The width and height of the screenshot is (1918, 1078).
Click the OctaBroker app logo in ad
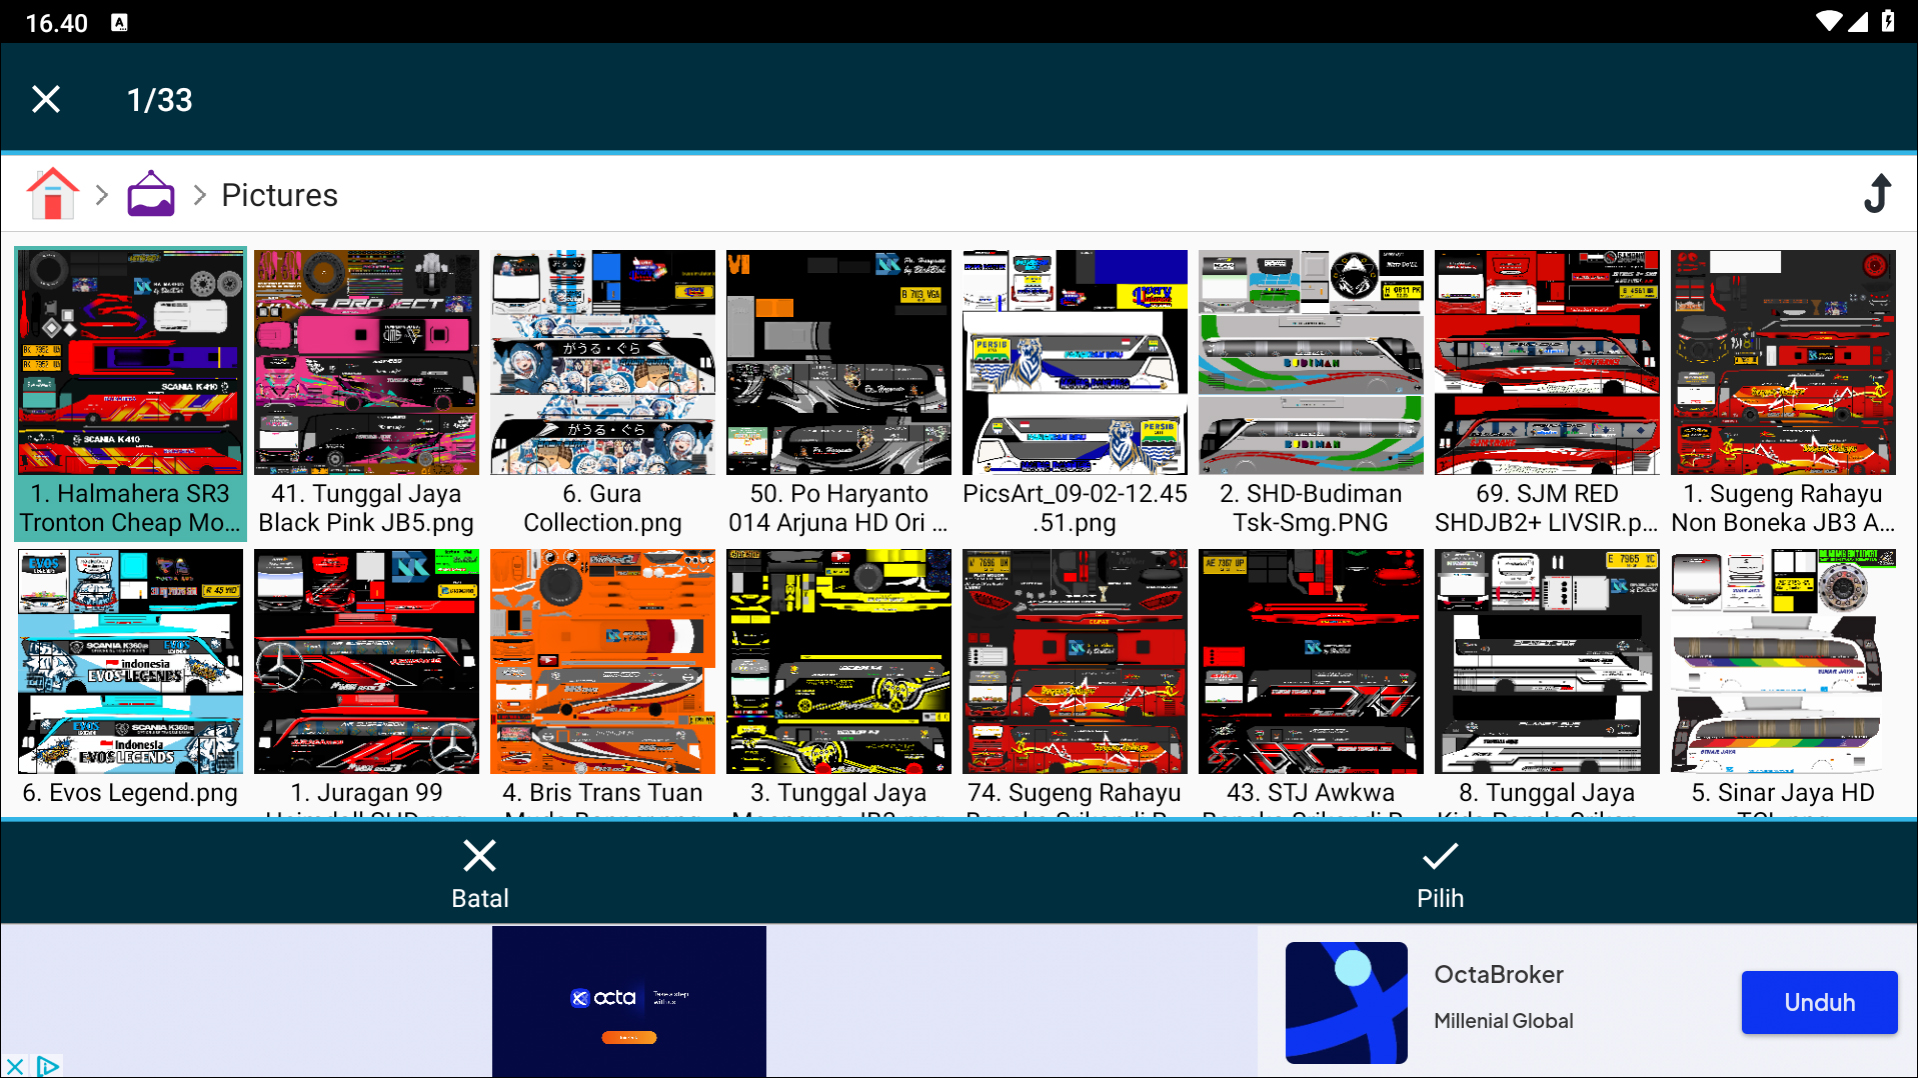[1346, 1002]
